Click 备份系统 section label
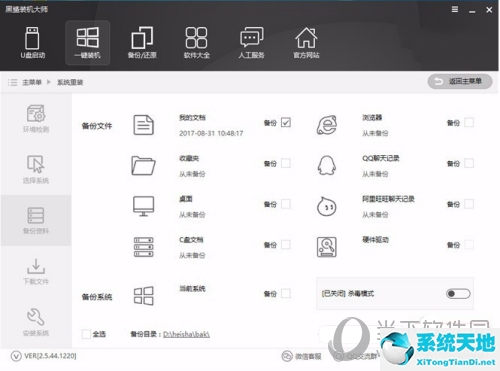The width and height of the screenshot is (500, 371). (x=97, y=297)
